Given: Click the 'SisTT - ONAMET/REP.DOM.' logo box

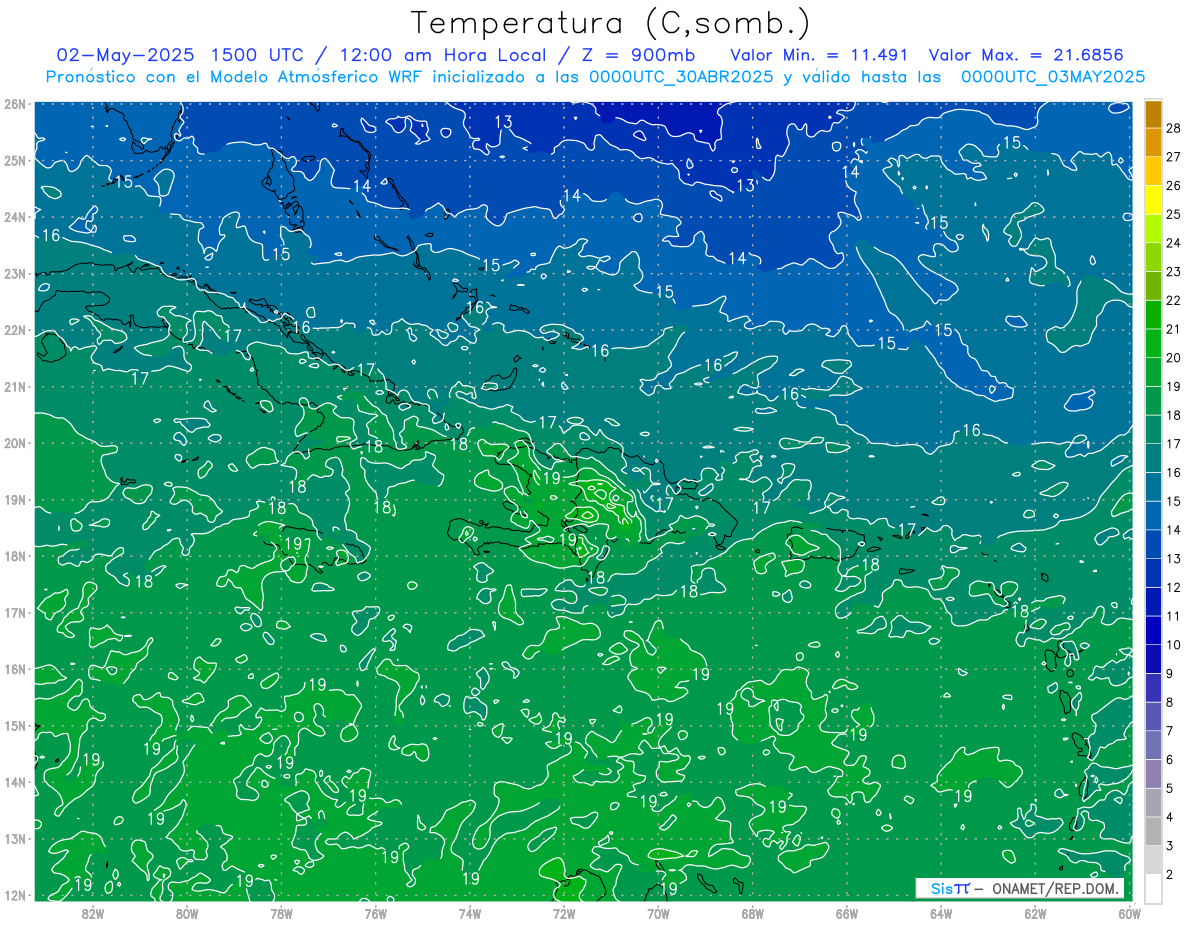Looking at the screenshot, I should coord(1020,888).
